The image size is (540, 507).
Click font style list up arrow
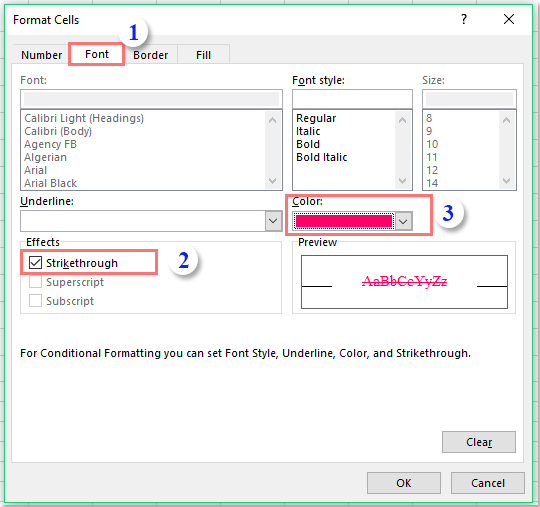tap(402, 120)
